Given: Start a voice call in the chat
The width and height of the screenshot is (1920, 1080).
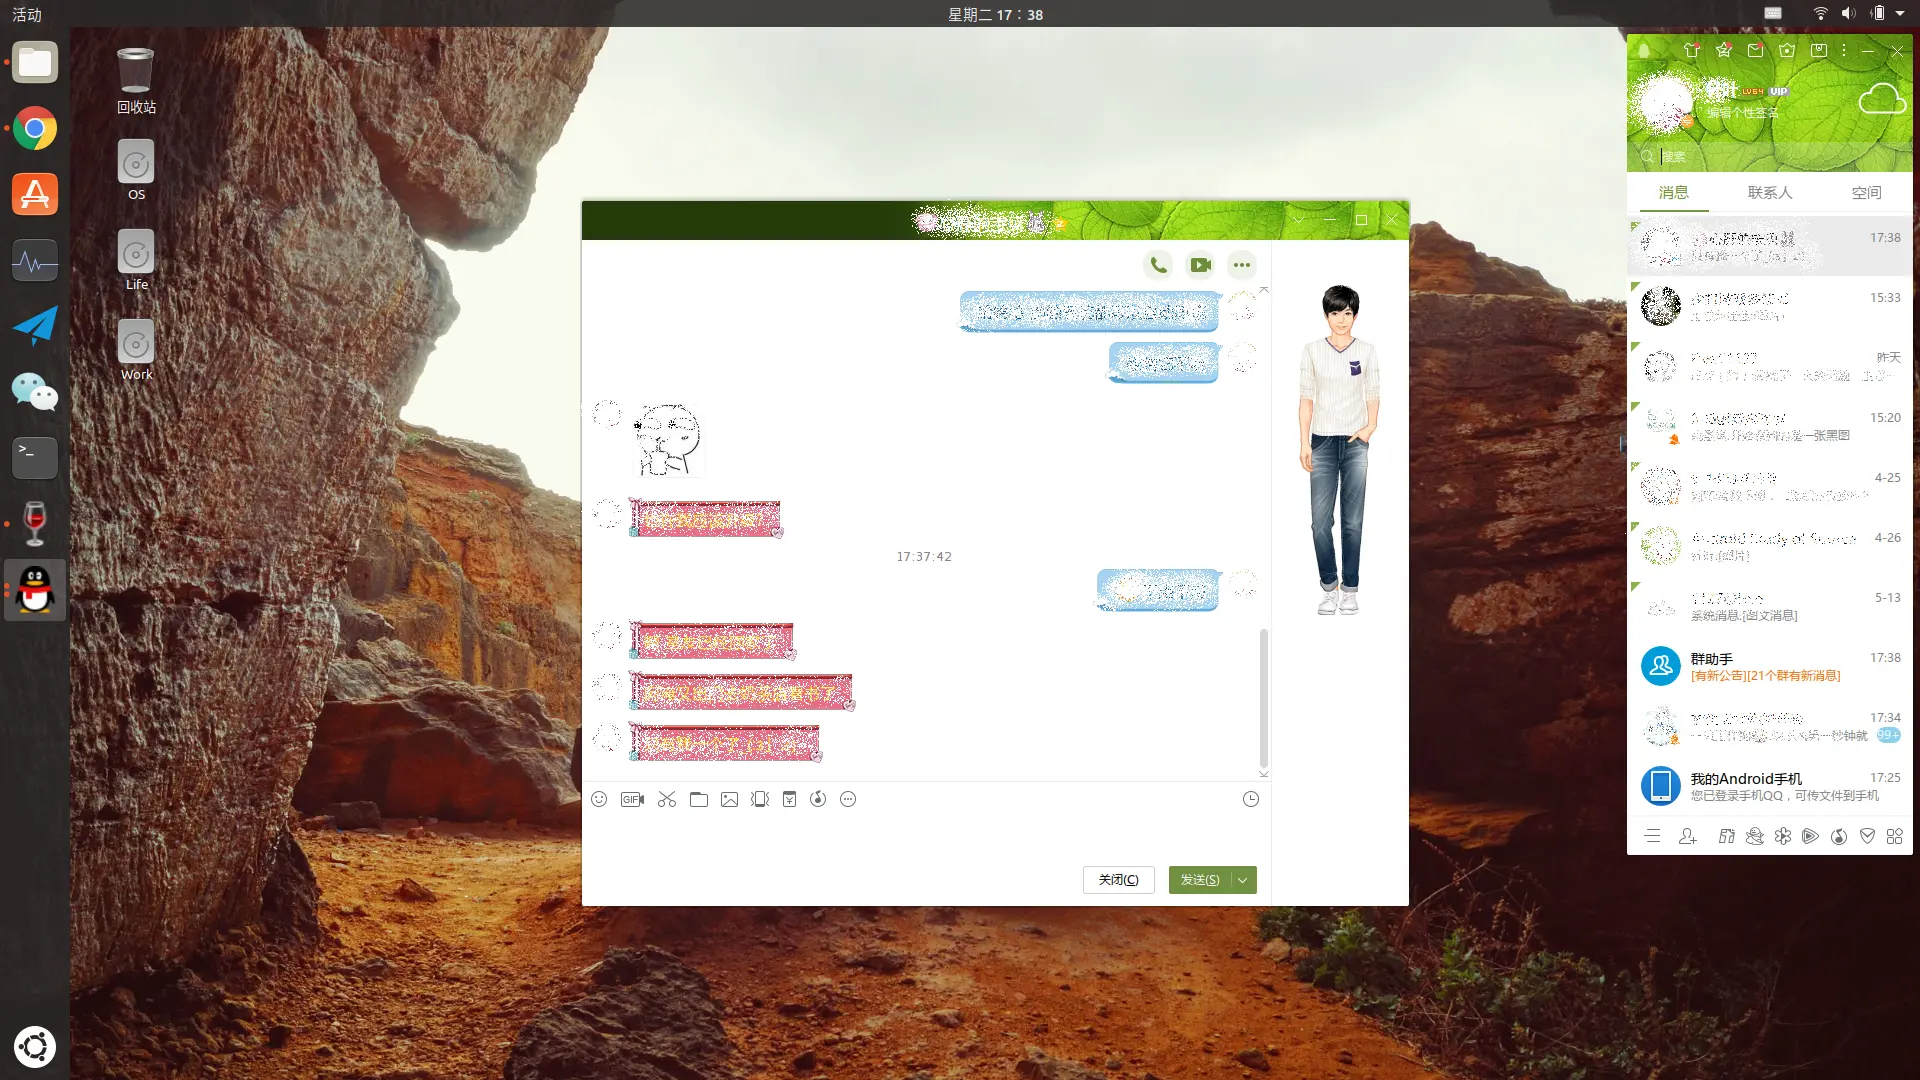Looking at the screenshot, I should click(1158, 265).
